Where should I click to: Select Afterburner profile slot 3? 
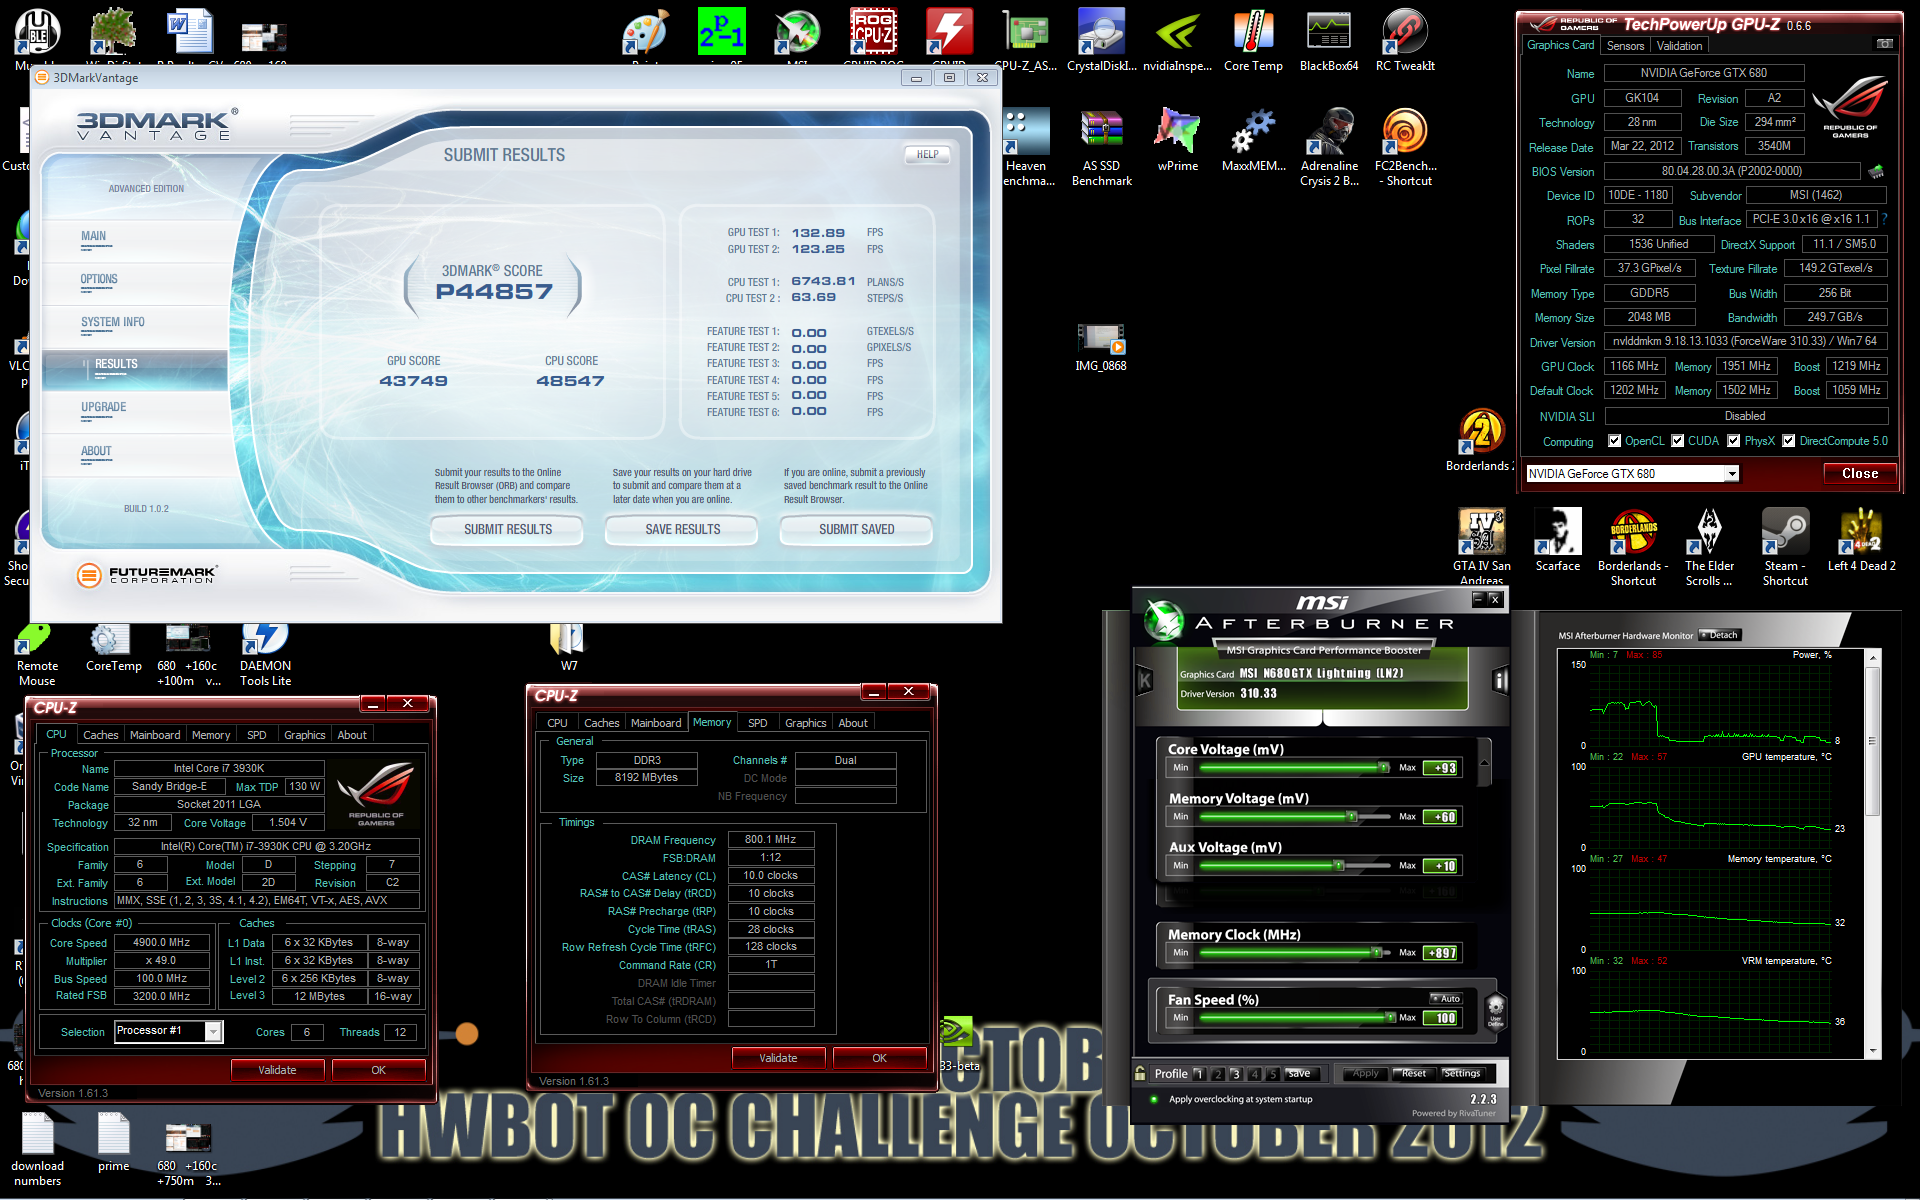1236,1074
